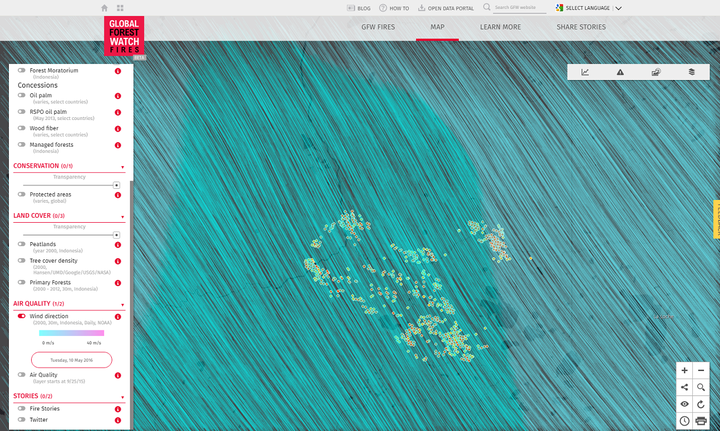Open the Blog link
The image size is (720, 431).
tap(359, 8)
